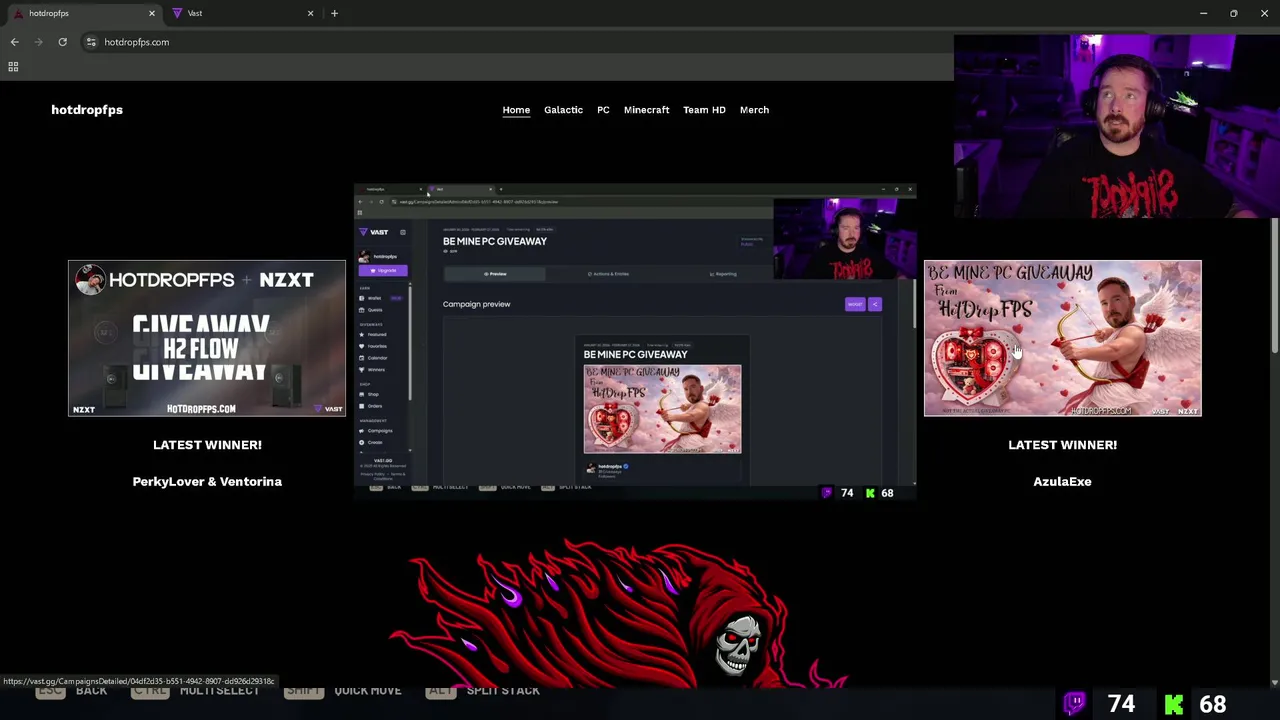Restore down the browser window

(x=1233, y=13)
